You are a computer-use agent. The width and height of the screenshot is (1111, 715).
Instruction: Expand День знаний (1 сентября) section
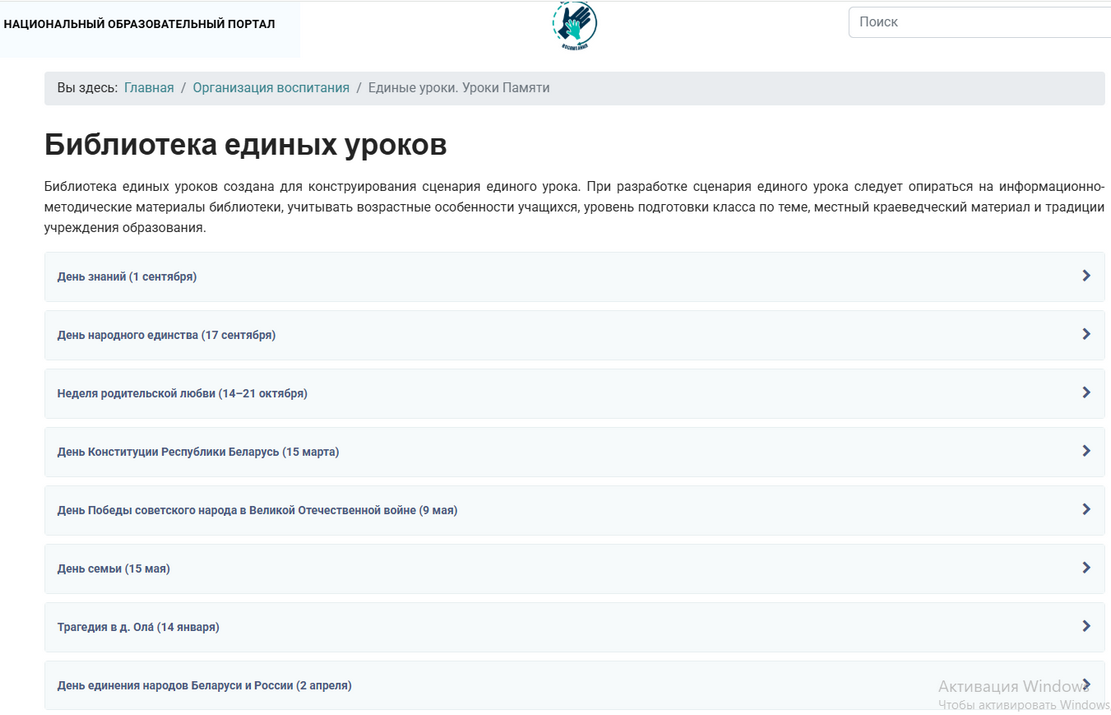pos(127,277)
